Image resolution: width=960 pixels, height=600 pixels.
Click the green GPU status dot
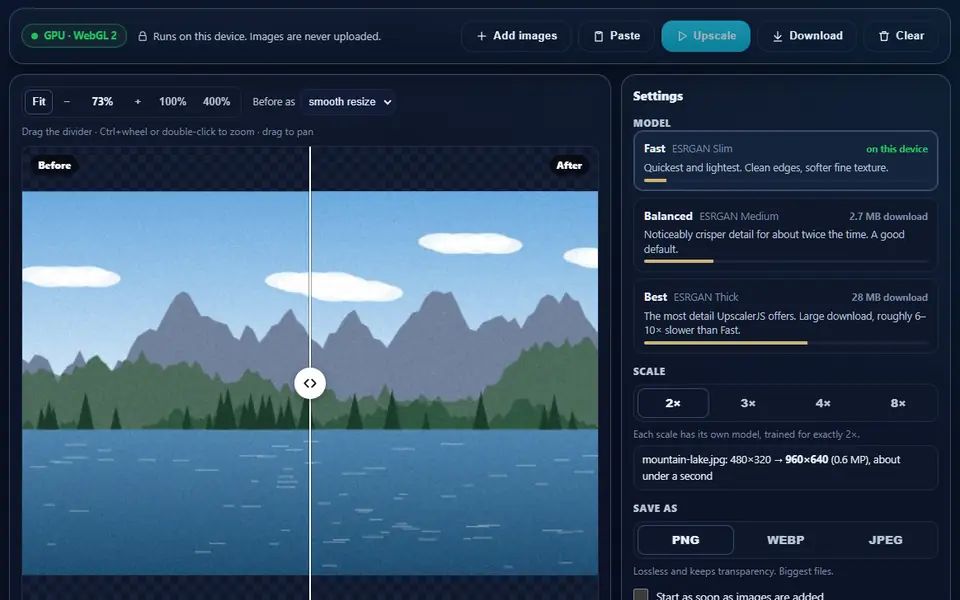35,36
